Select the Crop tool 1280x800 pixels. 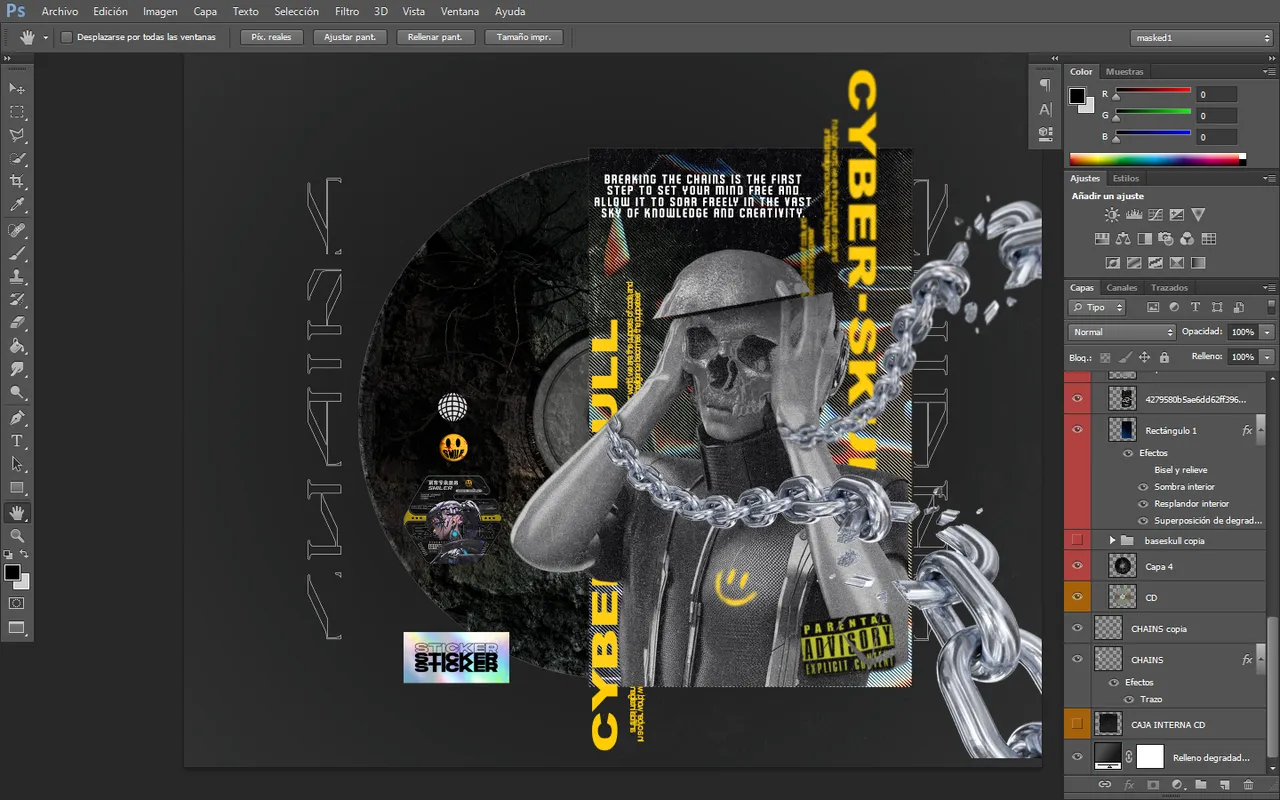click(x=17, y=181)
